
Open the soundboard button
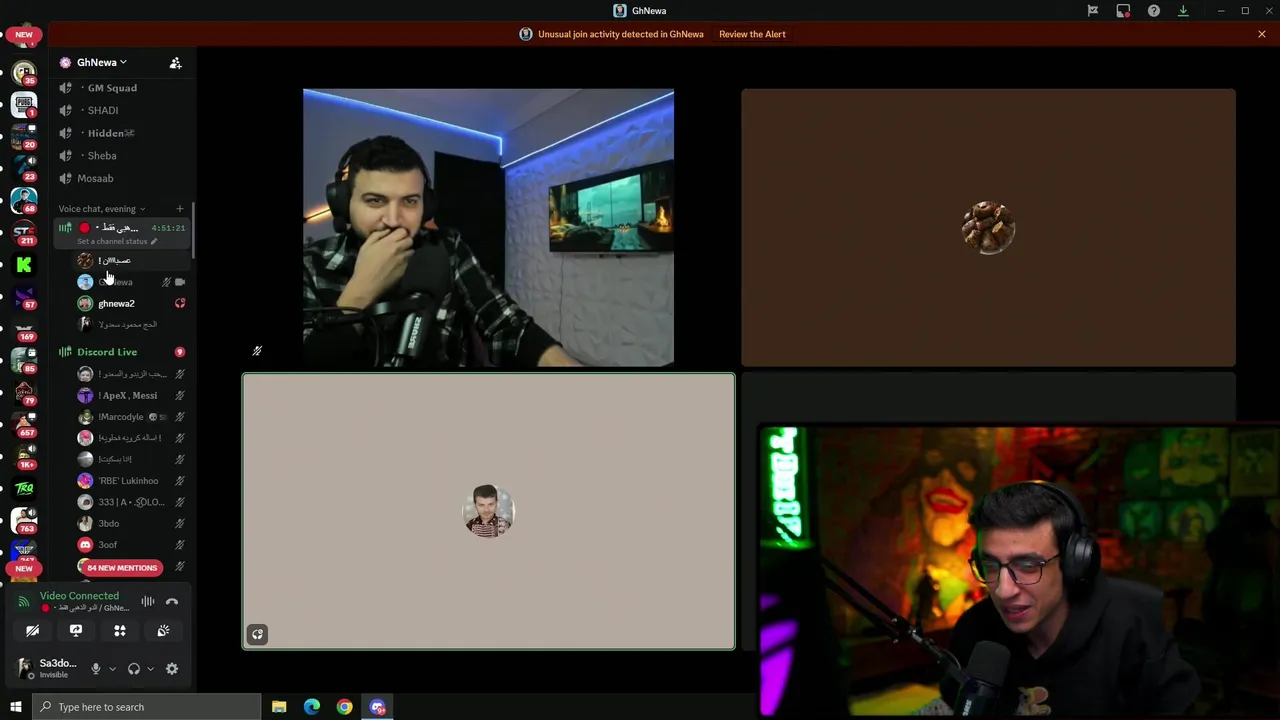163,631
